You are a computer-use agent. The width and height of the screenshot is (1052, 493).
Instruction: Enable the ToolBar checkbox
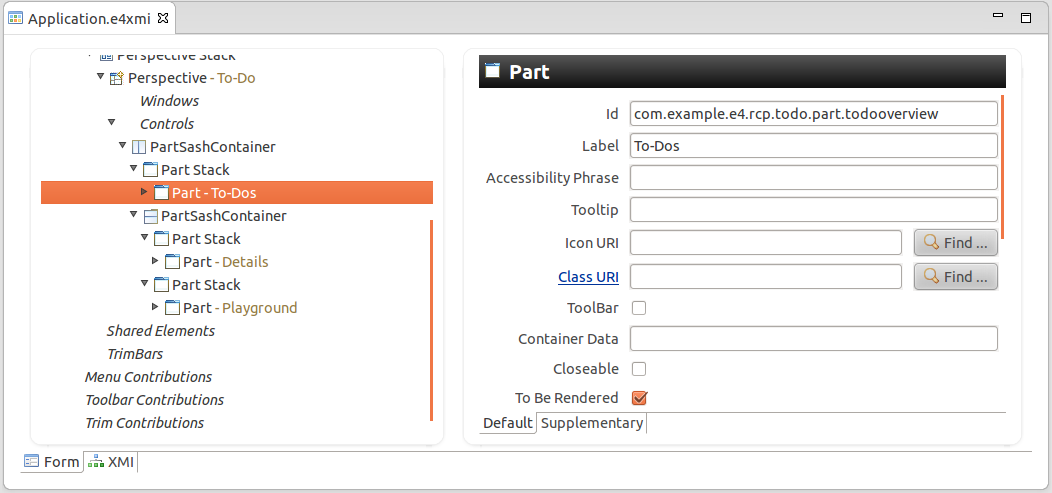[639, 308]
